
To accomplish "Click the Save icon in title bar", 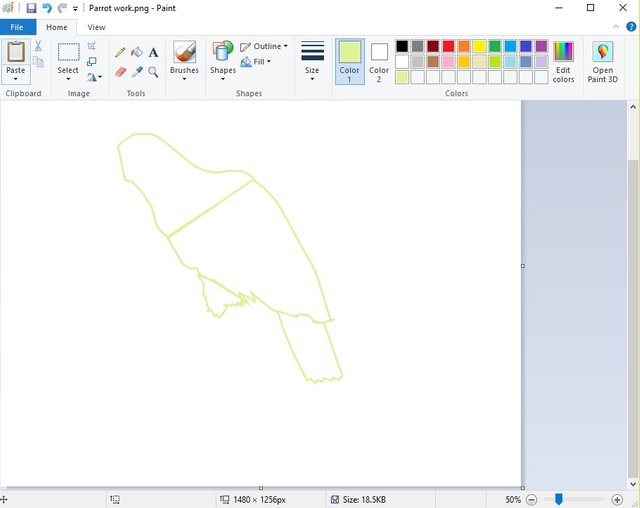I will (31, 8).
